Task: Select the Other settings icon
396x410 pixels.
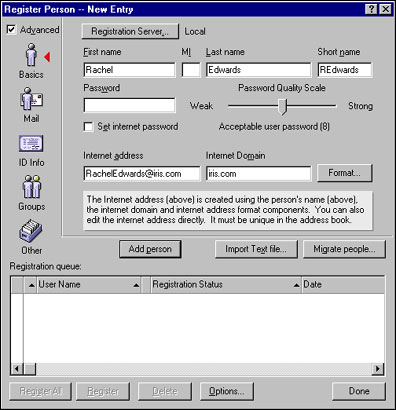Action: pyautogui.click(x=31, y=231)
